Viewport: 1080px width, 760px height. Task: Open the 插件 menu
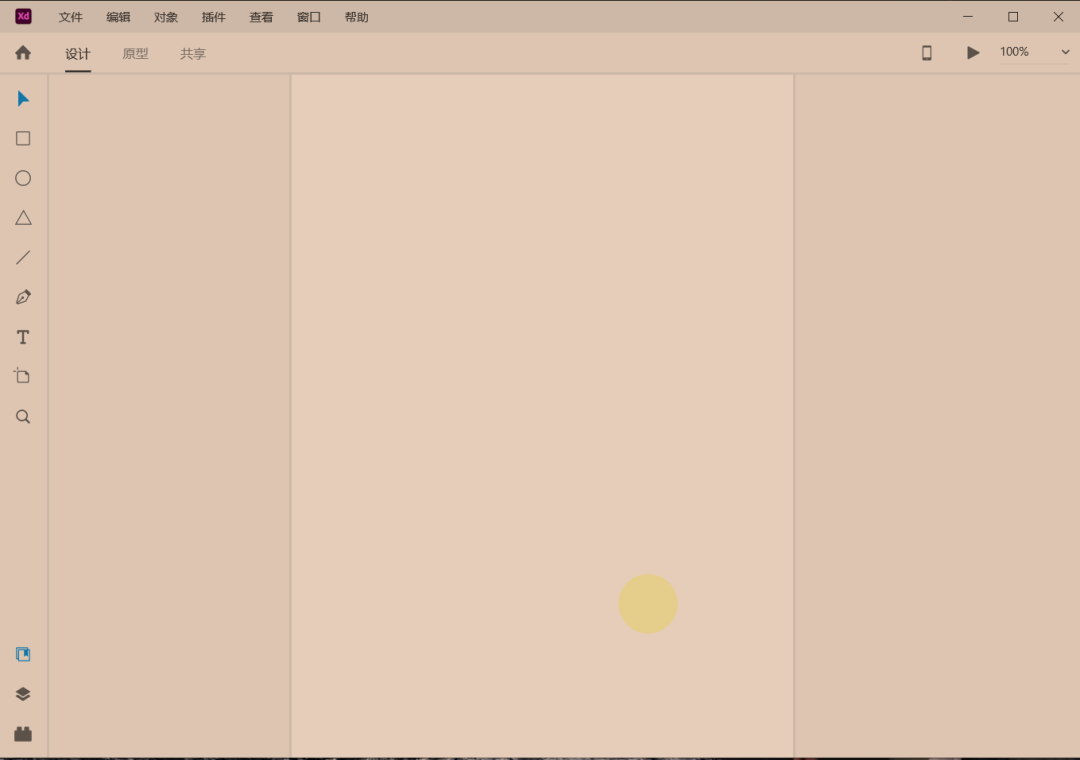coord(214,17)
